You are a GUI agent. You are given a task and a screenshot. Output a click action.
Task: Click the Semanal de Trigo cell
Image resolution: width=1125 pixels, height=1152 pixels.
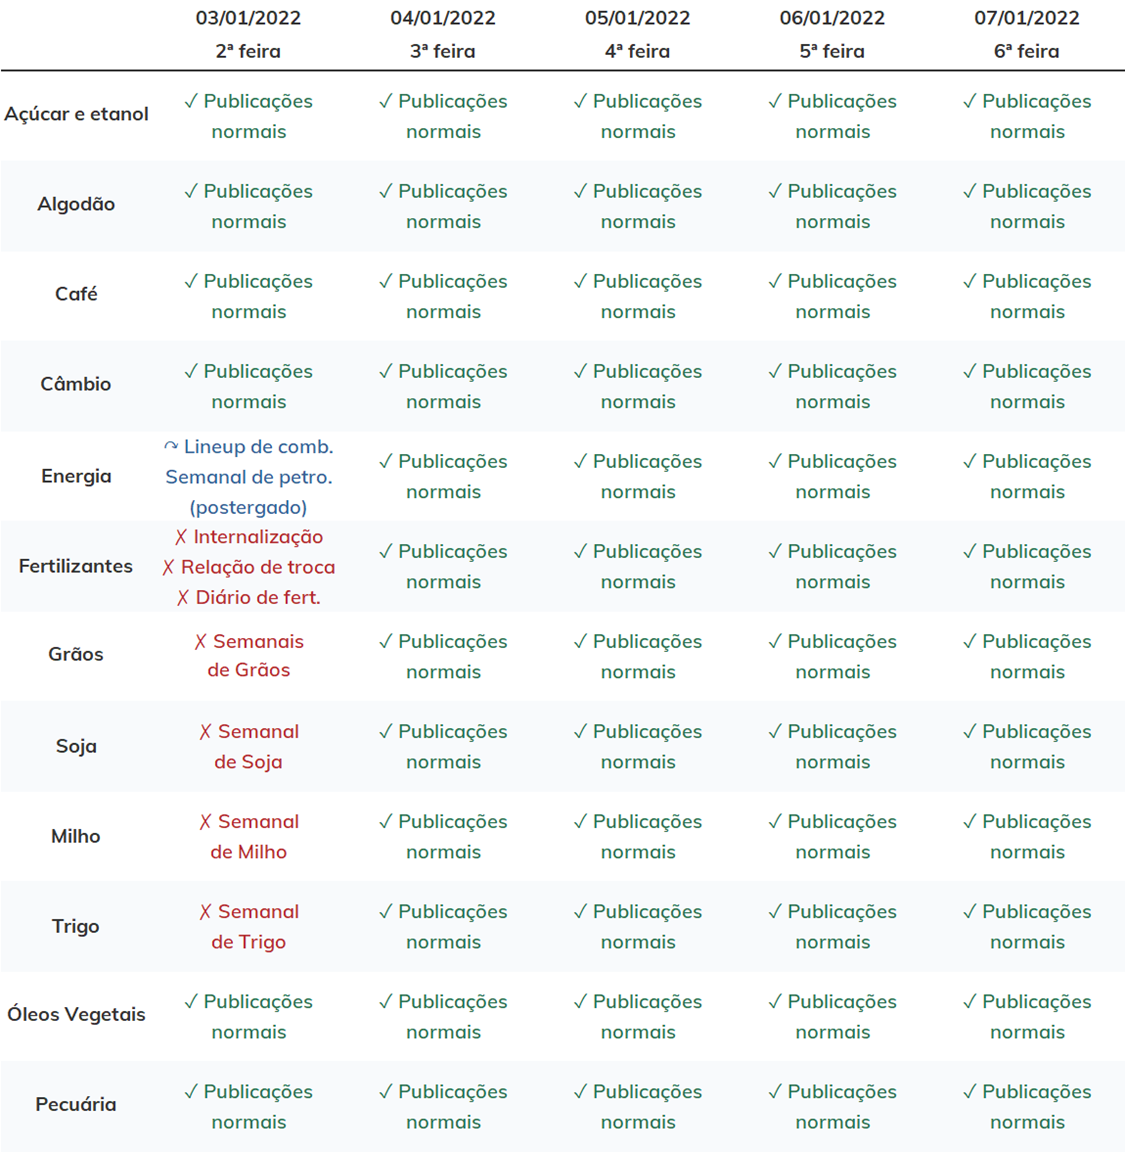(248, 926)
